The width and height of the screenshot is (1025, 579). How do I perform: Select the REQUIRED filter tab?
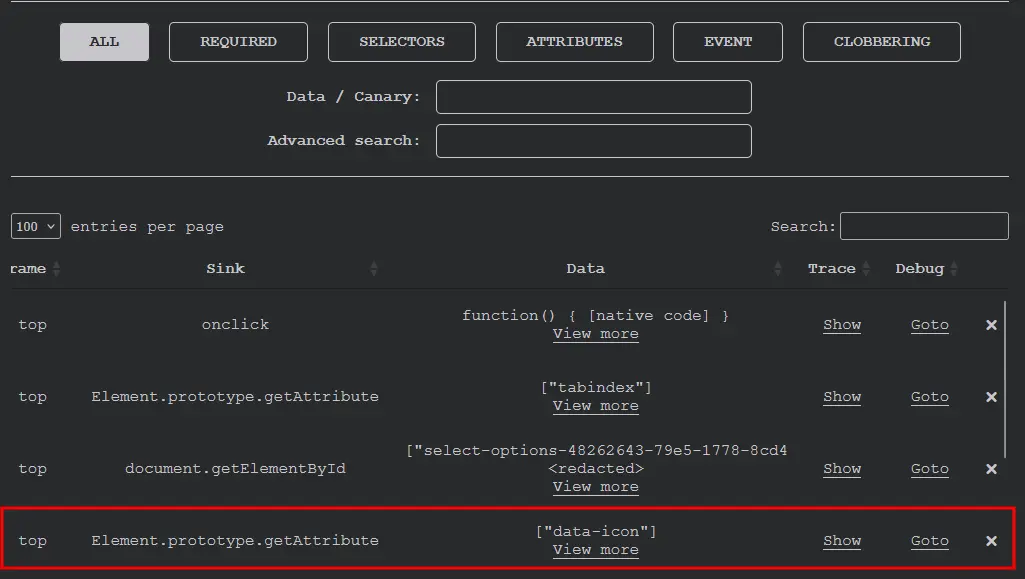[238, 42]
